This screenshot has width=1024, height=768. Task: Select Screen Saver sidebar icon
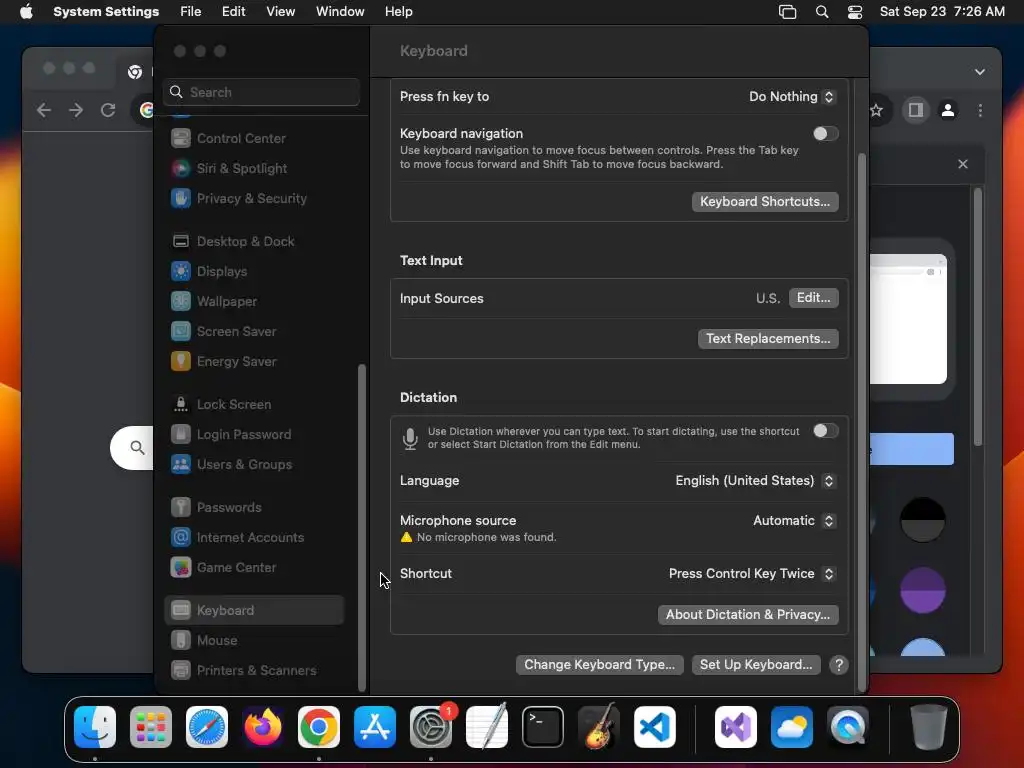pos(181,332)
